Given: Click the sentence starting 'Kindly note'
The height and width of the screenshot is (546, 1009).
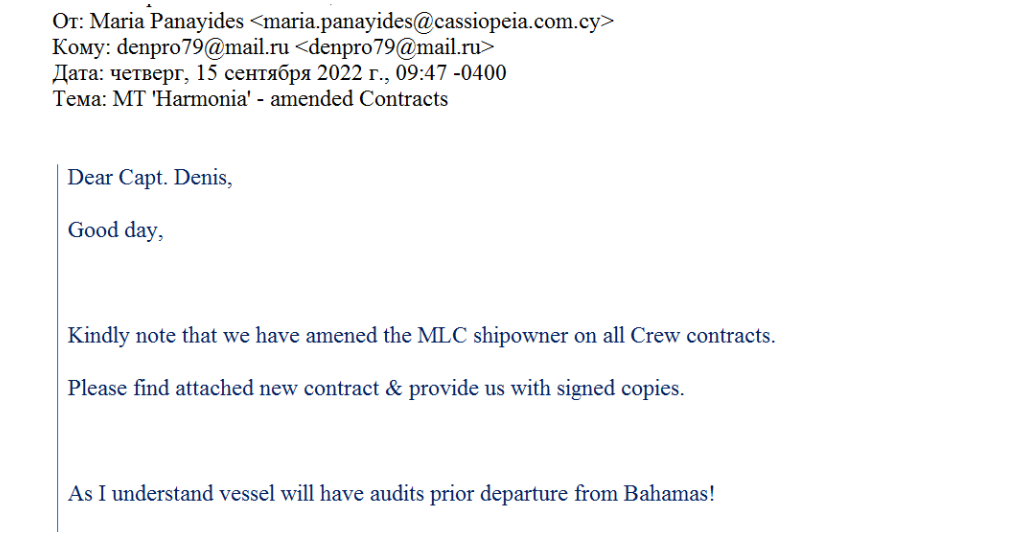Looking at the screenshot, I should tap(421, 335).
